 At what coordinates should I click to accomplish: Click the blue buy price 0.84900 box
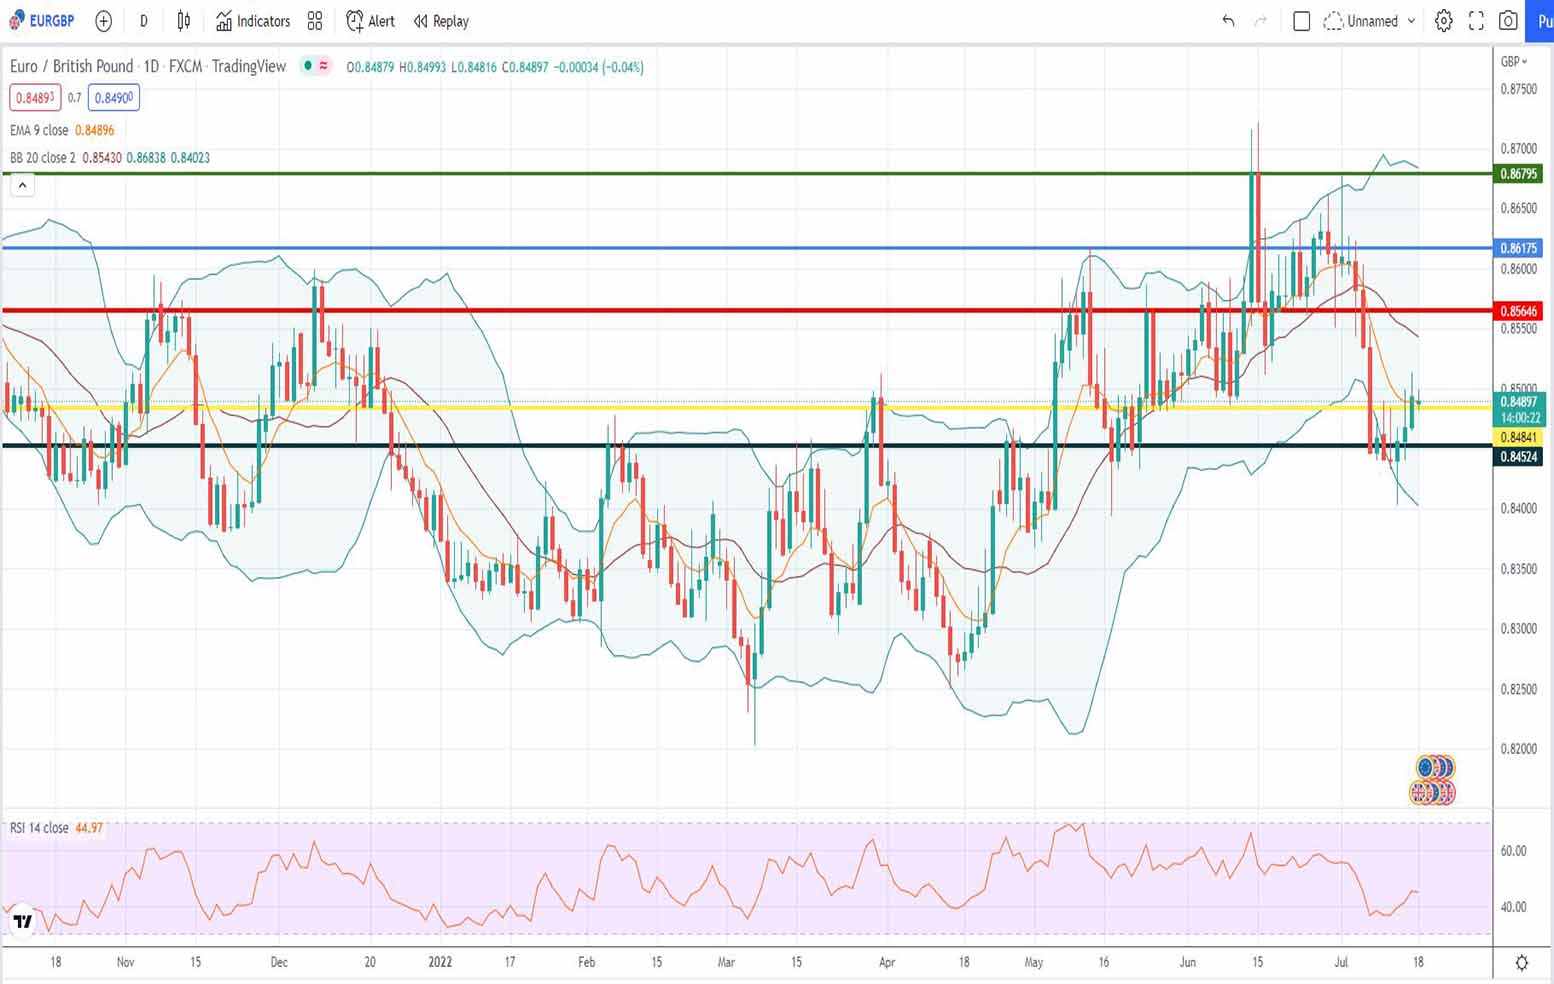[x=113, y=98]
